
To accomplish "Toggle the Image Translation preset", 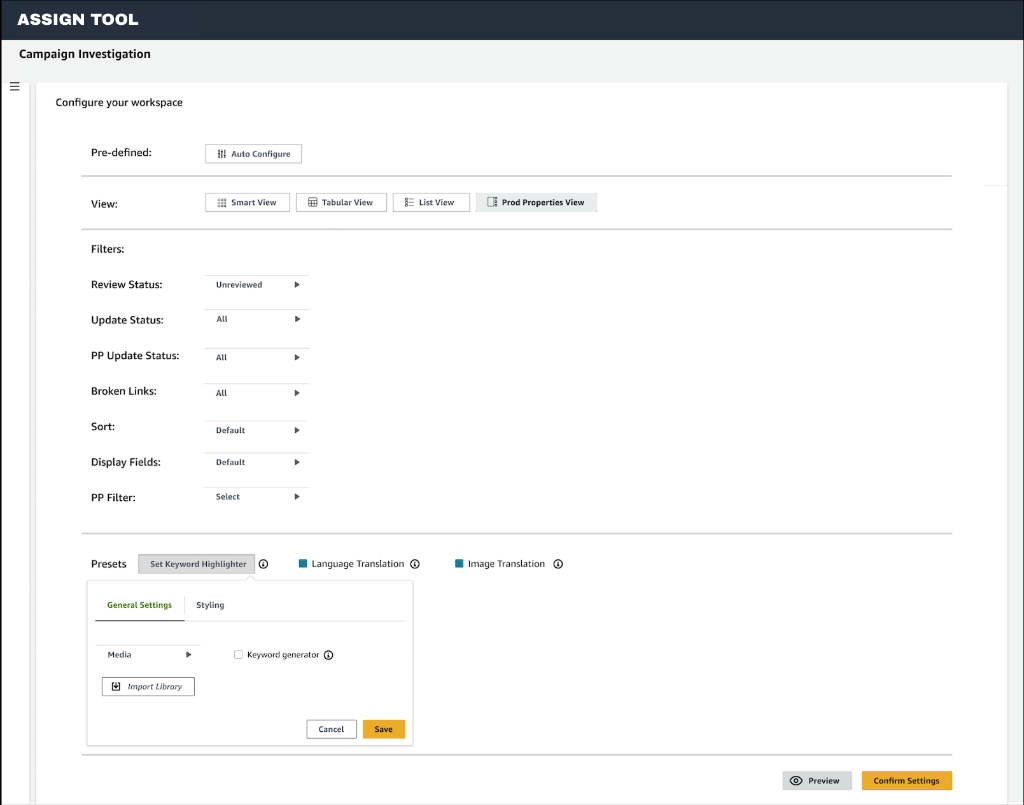I will click(459, 564).
